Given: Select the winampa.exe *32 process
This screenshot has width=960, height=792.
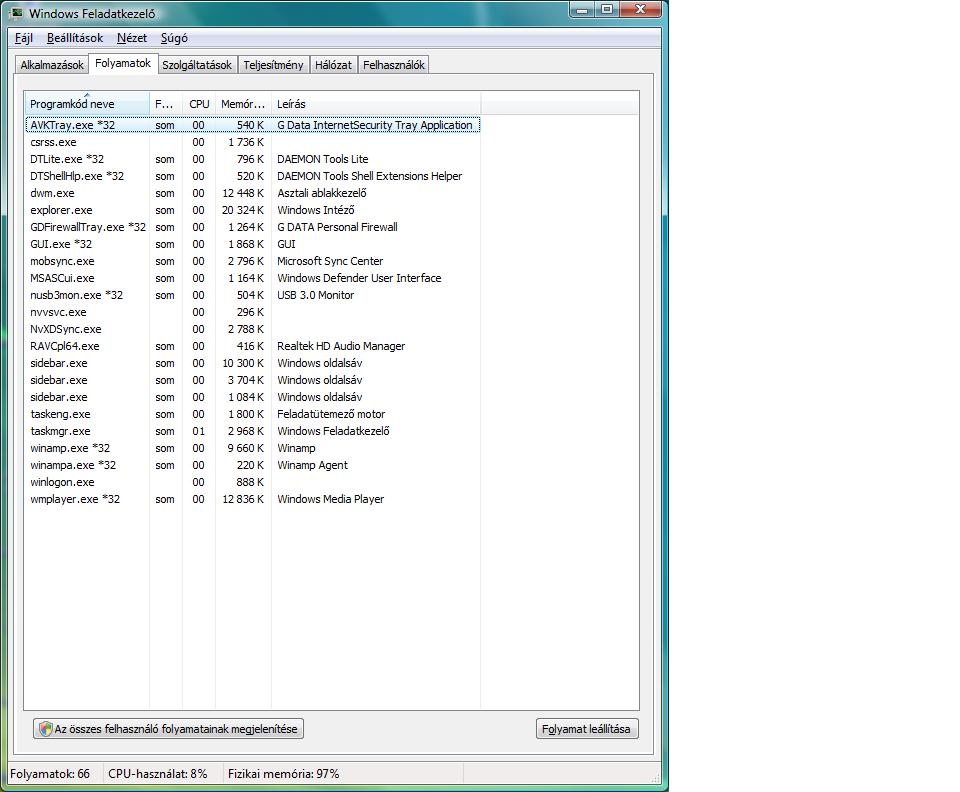Looking at the screenshot, I should pos(252,465).
